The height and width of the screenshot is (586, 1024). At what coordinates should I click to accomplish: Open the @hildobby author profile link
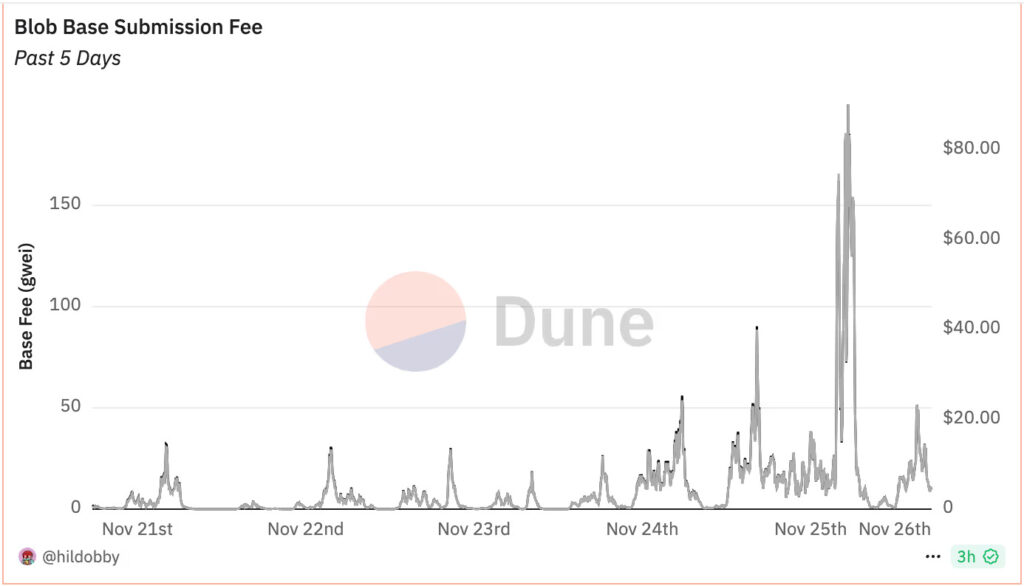[x=79, y=557]
